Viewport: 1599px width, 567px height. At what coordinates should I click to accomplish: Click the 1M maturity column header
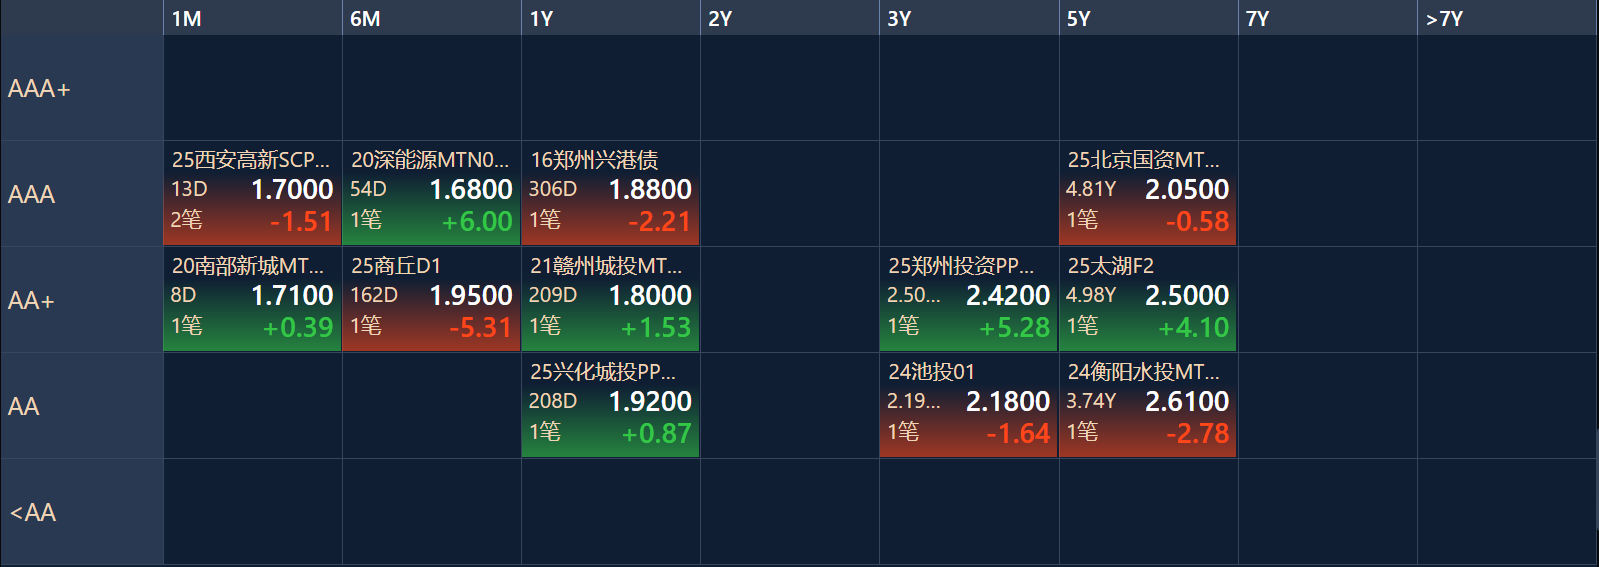tap(252, 18)
